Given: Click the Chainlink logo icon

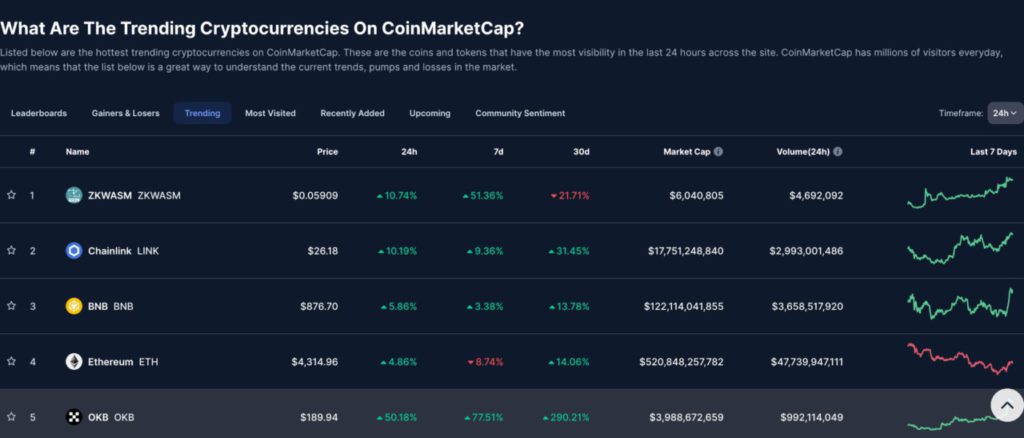Looking at the screenshot, I should click(73, 251).
